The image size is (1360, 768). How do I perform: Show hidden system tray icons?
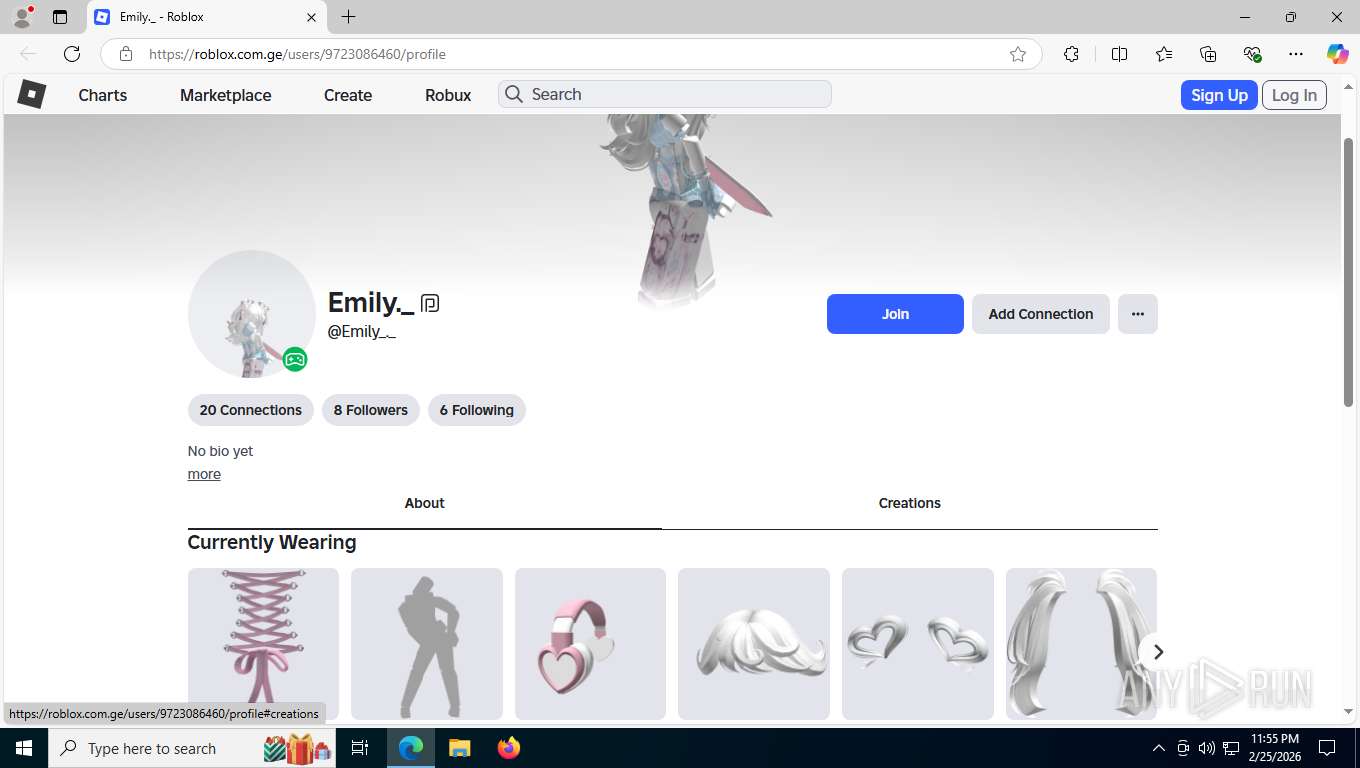pos(1158,748)
